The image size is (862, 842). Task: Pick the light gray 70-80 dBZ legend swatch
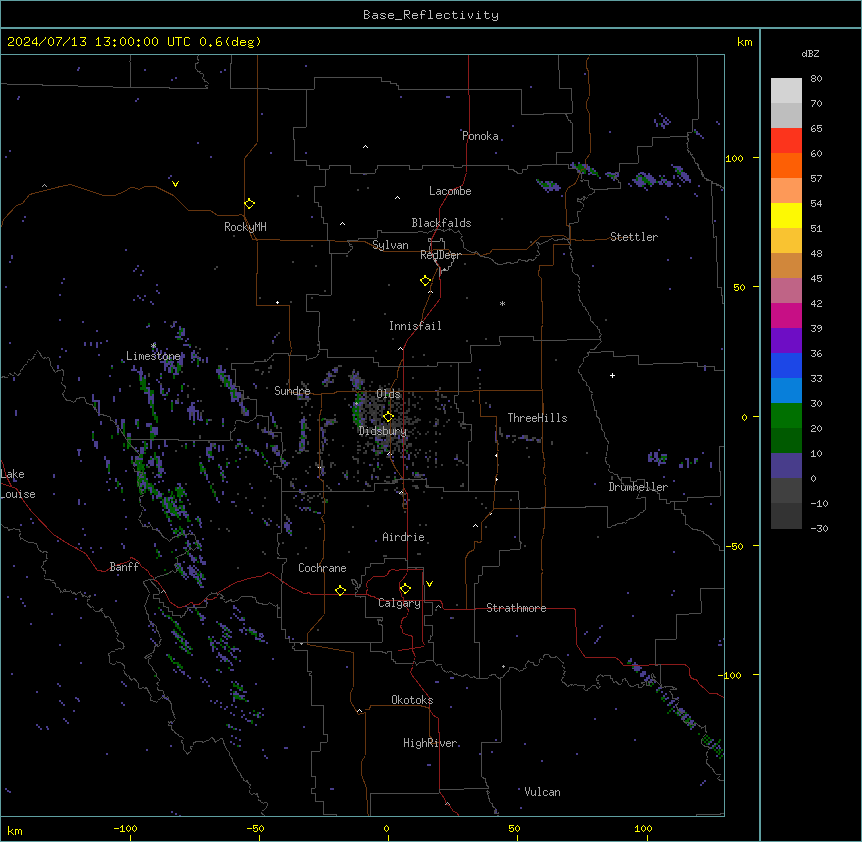tap(786, 91)
